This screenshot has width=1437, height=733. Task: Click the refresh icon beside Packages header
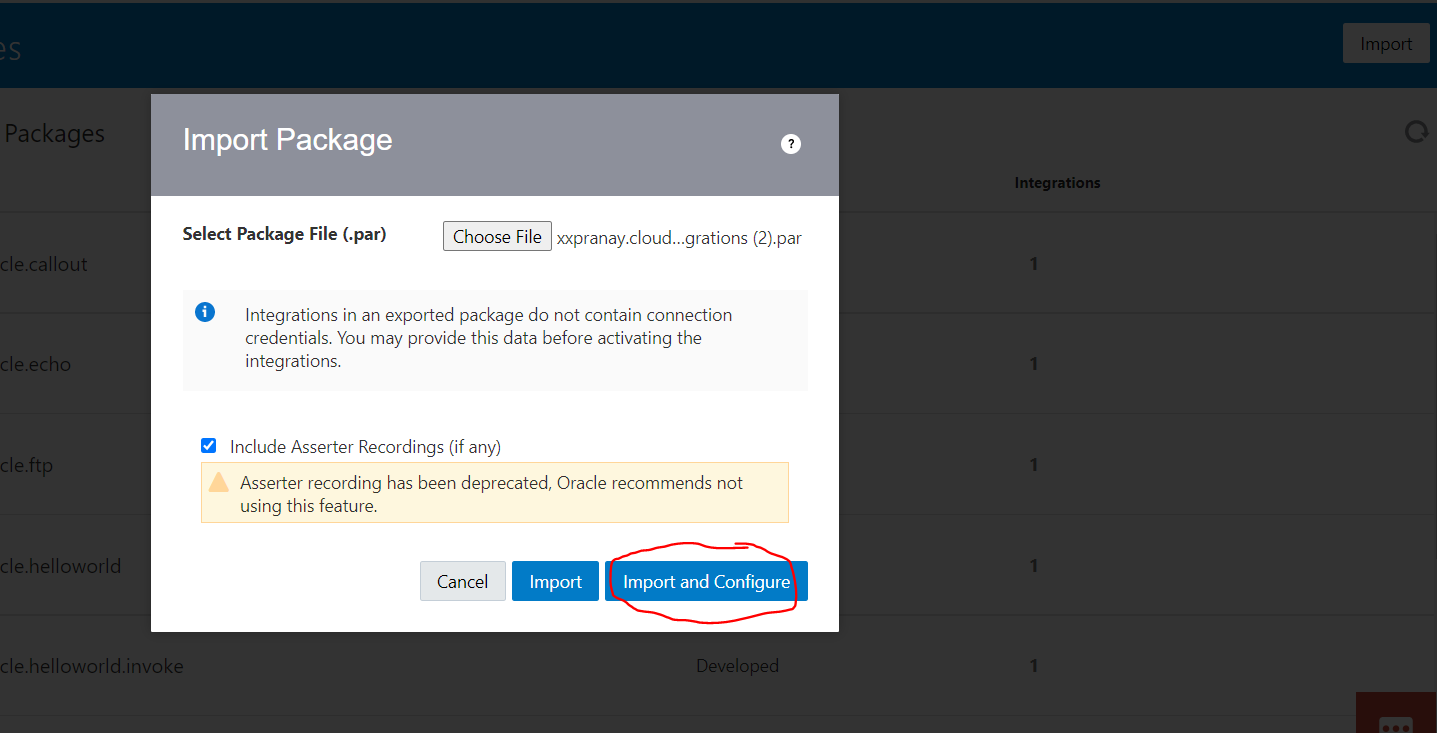coord(1416,132)
